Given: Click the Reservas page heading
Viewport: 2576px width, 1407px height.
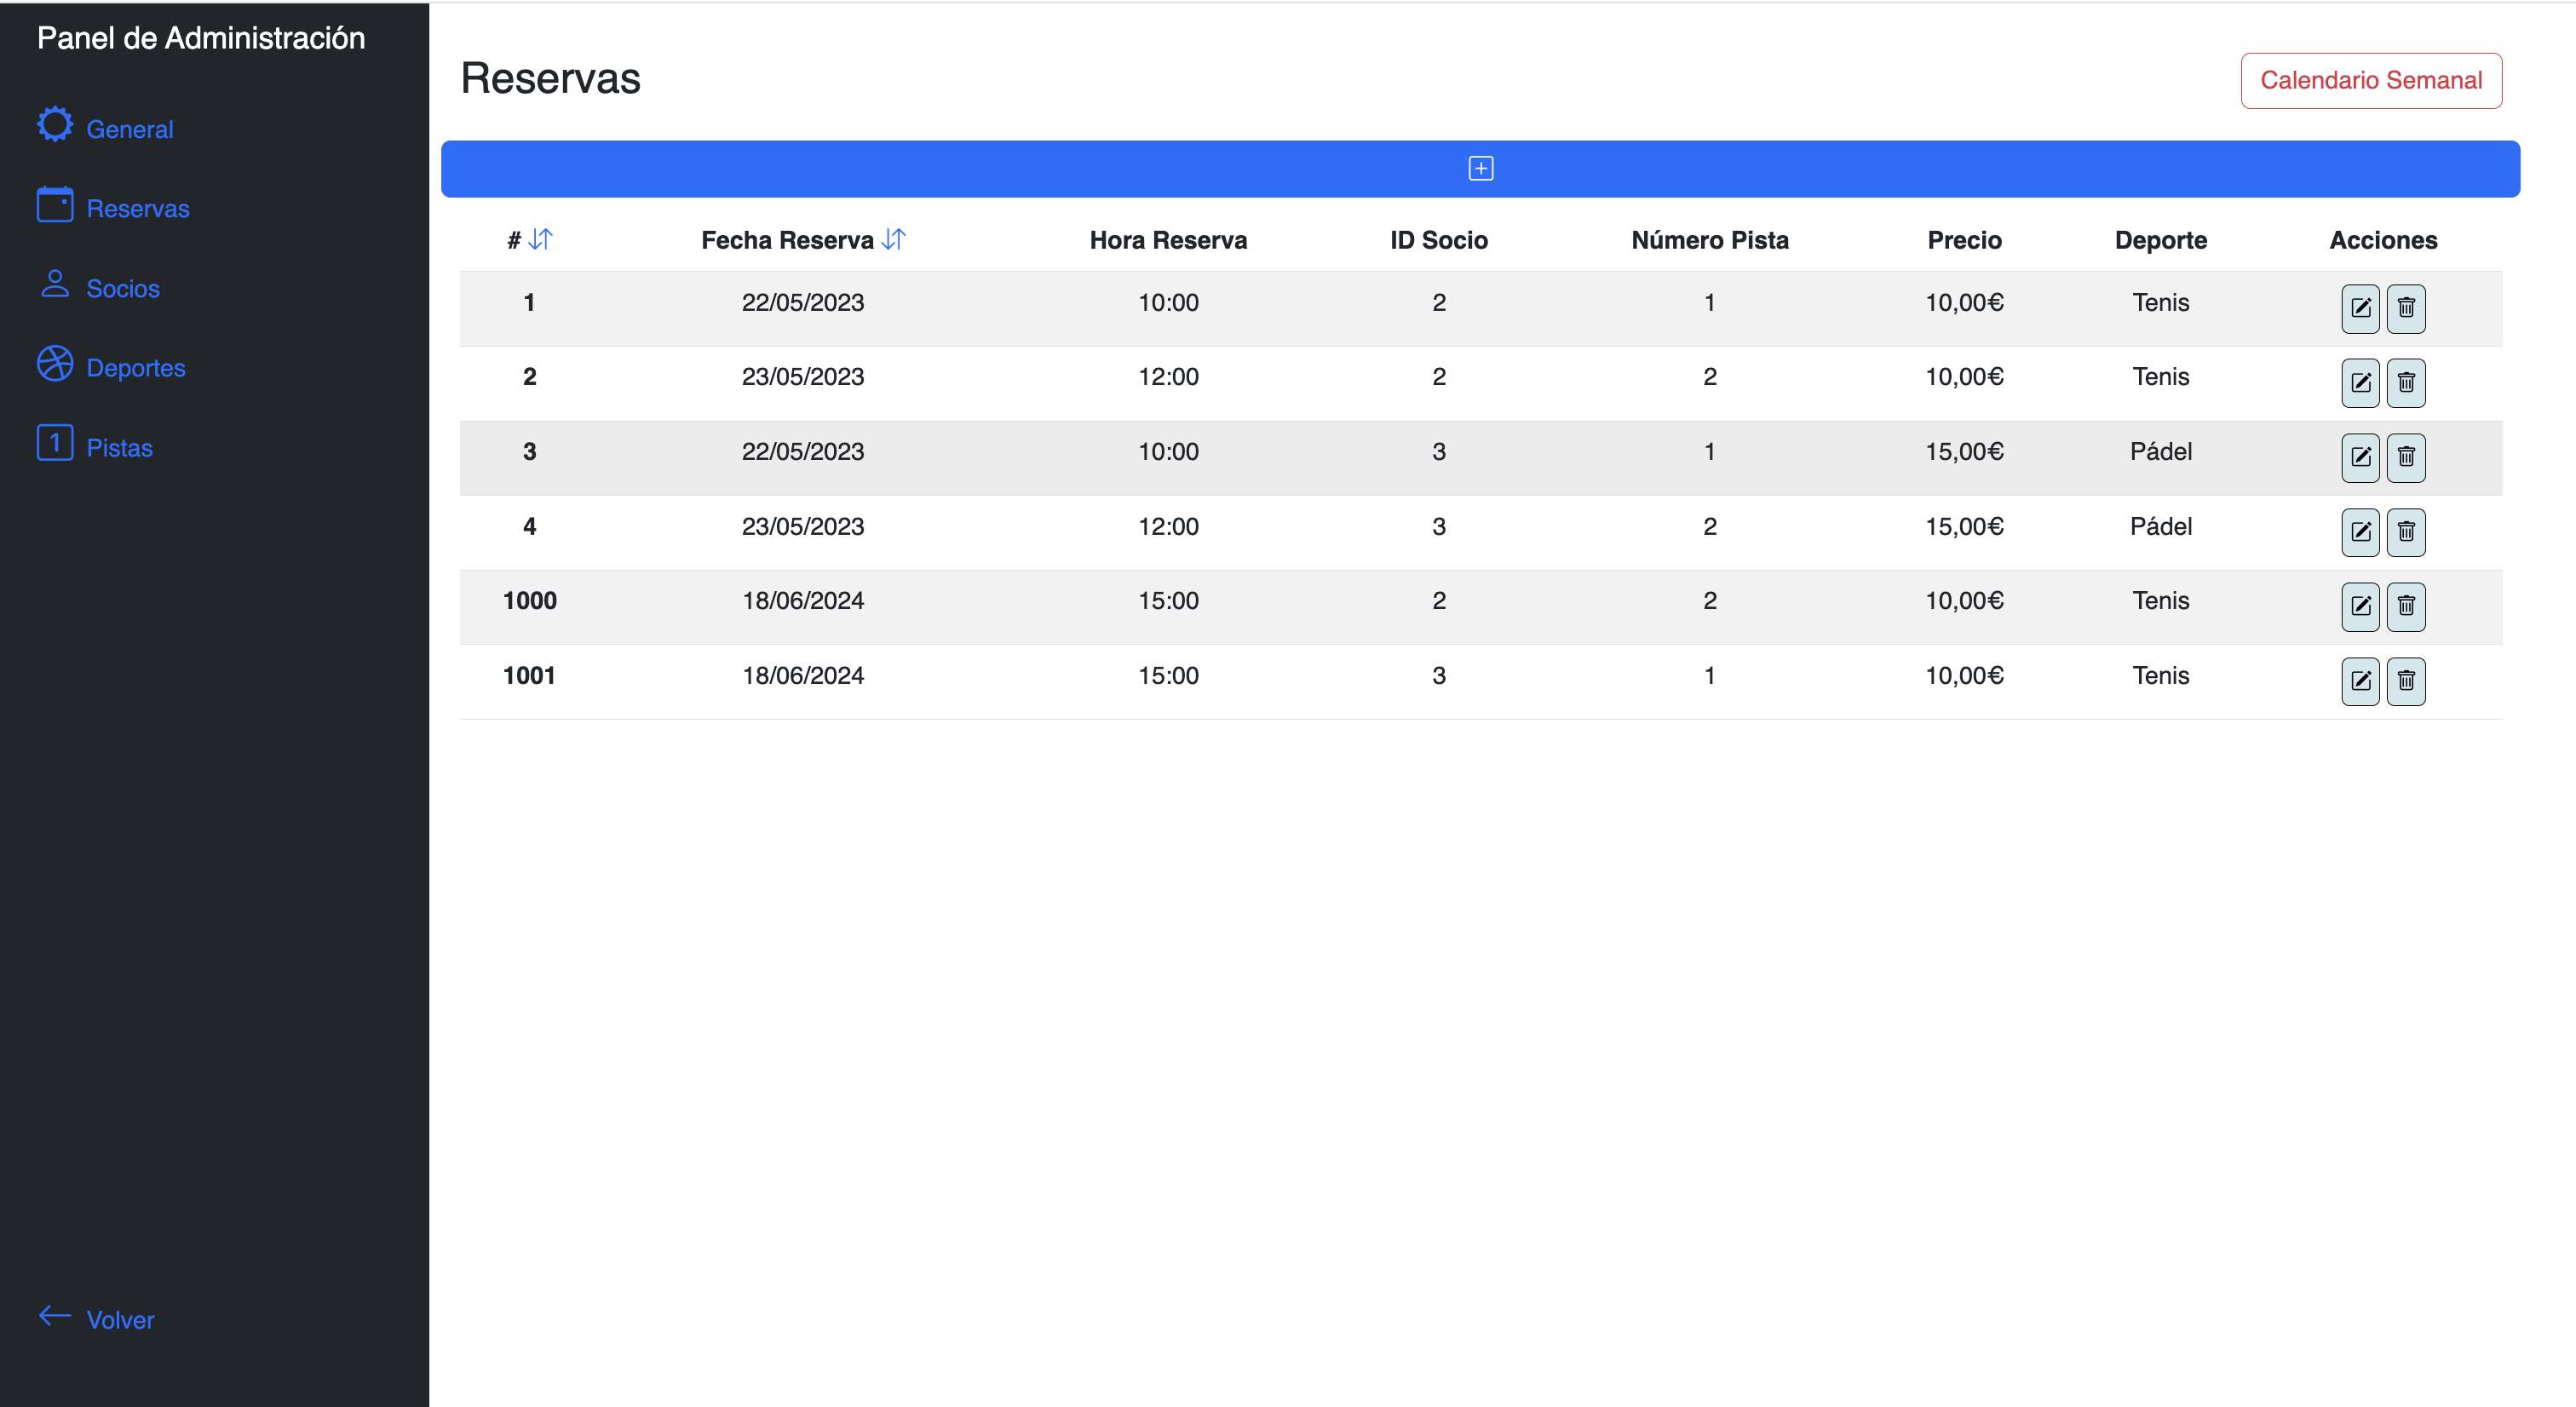Looking at the screenshot, I should (x=550, y=78).
